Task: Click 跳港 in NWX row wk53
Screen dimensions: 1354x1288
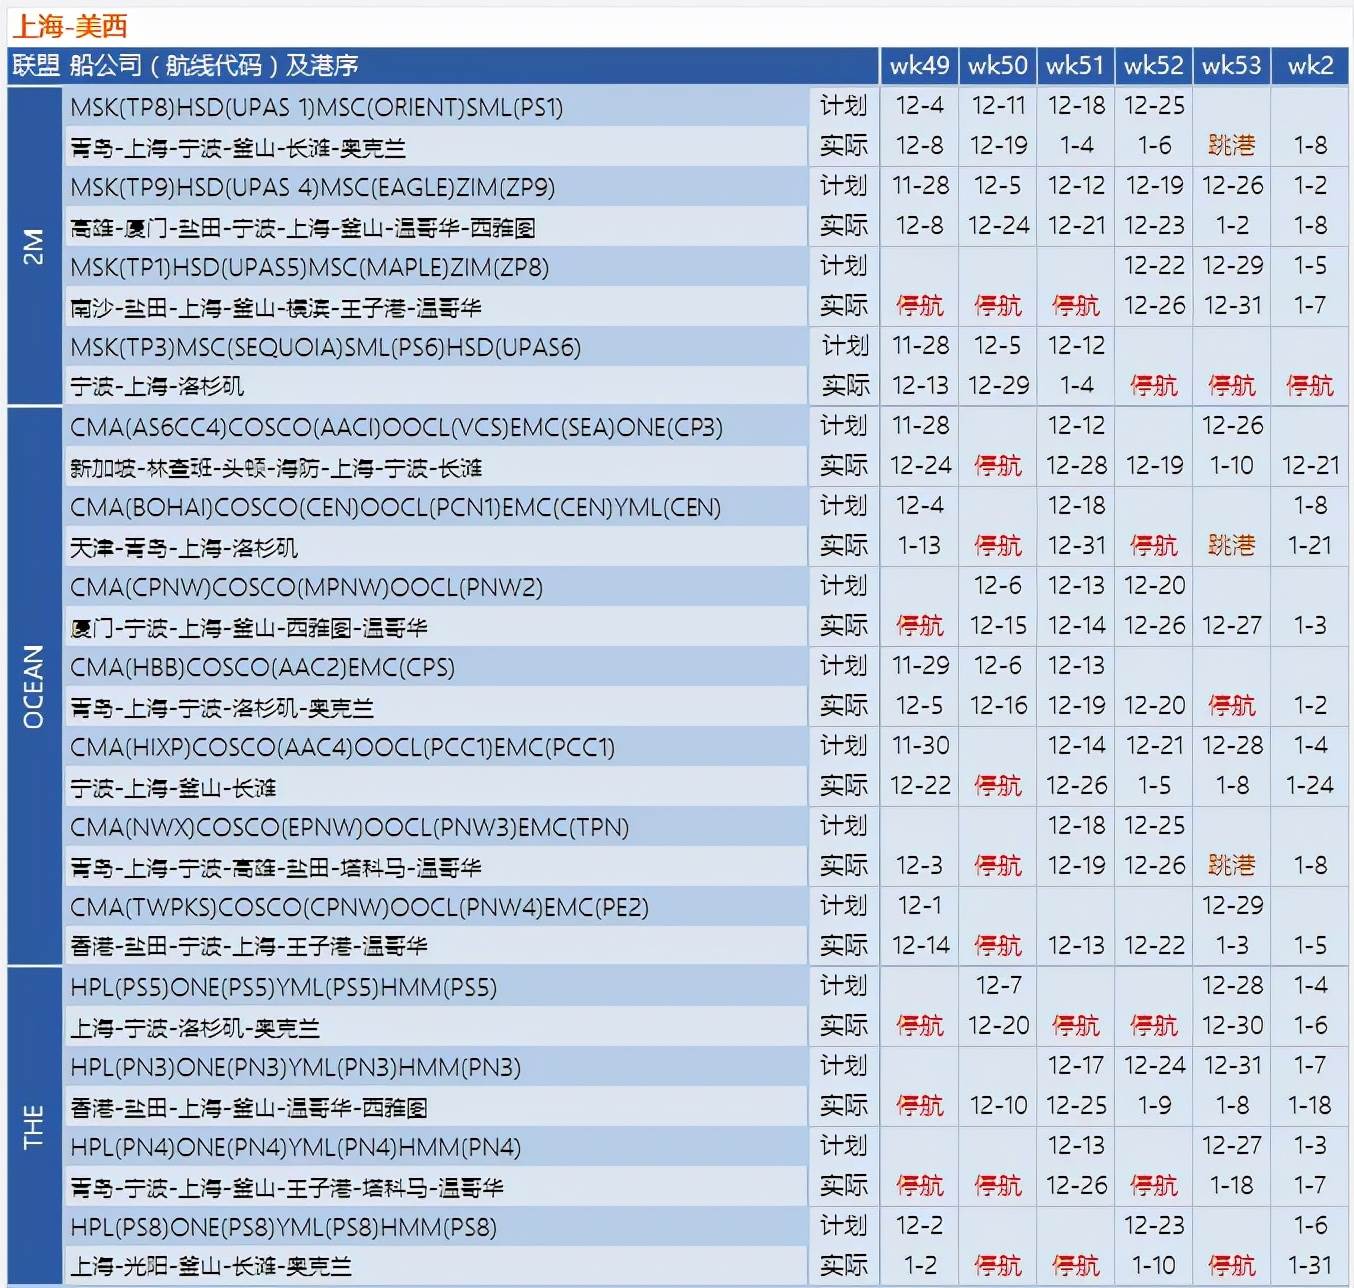Action: click(x=1231, y=866)
